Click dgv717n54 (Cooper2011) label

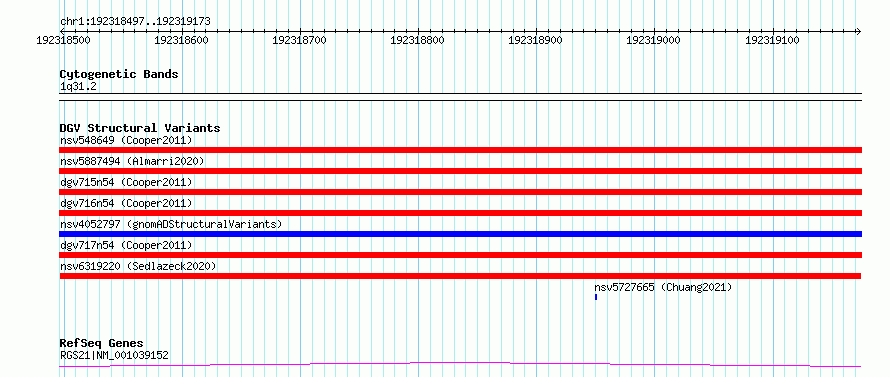coord(126,245)
